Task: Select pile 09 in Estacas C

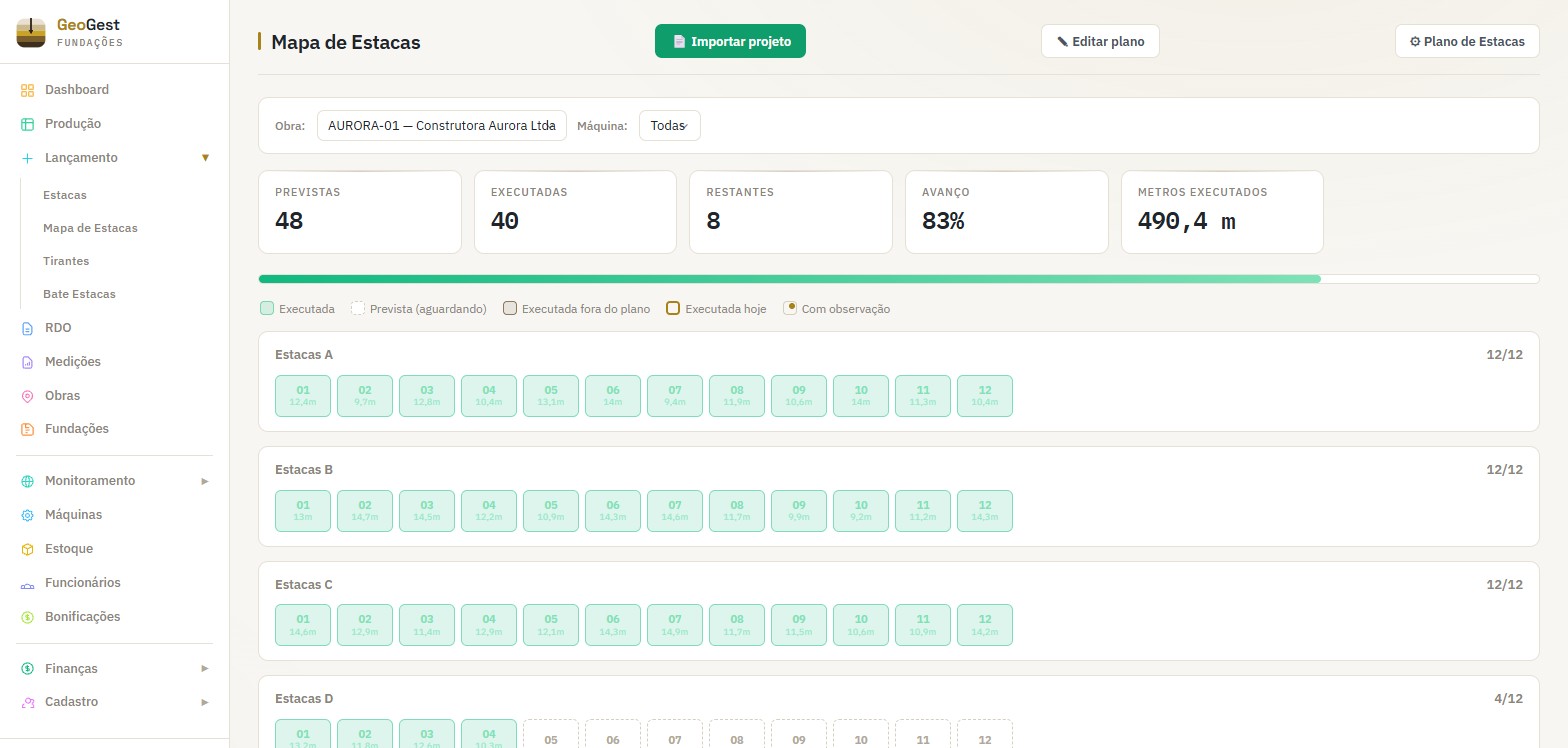Action: click(x=799, y=625)
